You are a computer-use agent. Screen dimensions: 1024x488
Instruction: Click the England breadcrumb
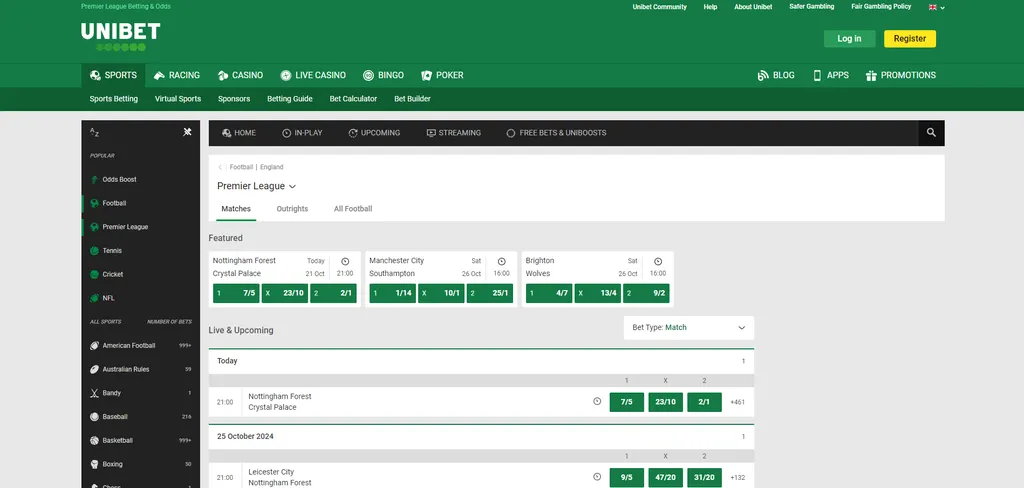click(272, 167)
